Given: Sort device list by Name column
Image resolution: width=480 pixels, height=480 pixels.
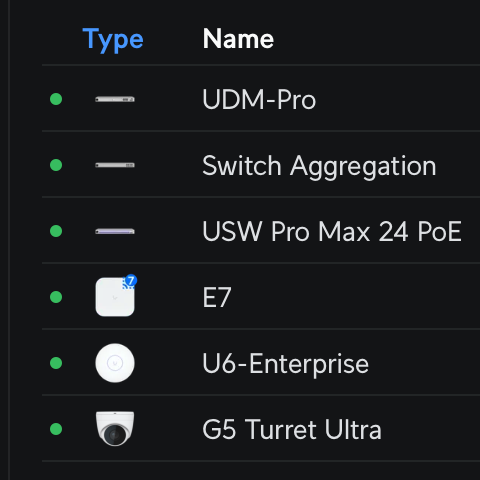Looking at the screenshot, I should point(238,39).
